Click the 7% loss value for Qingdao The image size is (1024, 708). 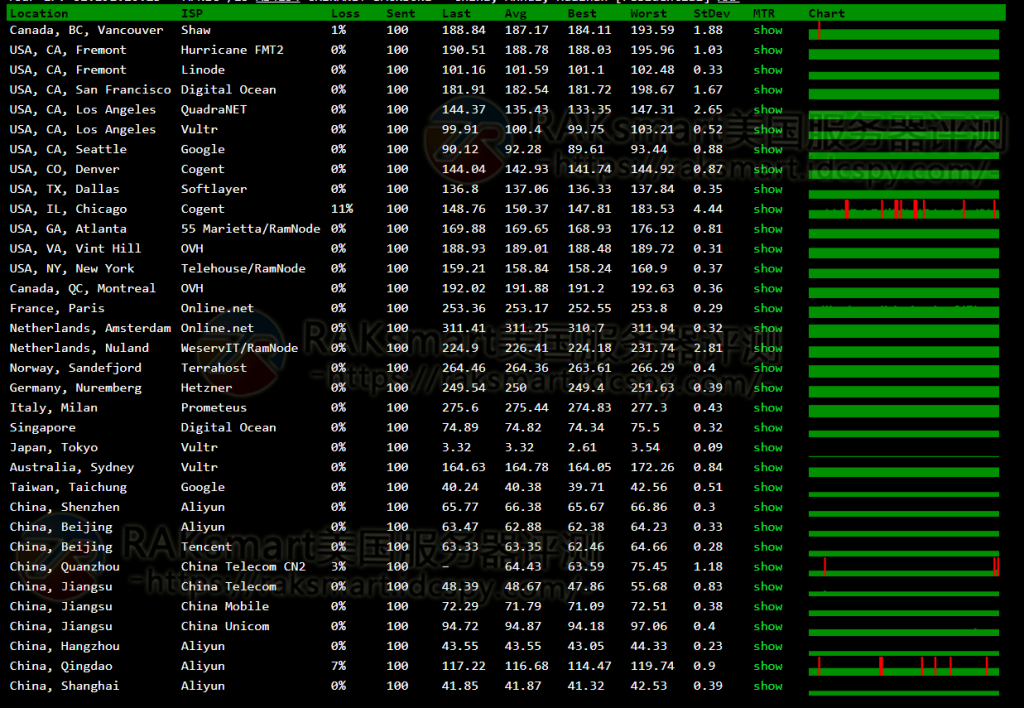point(338,666)
